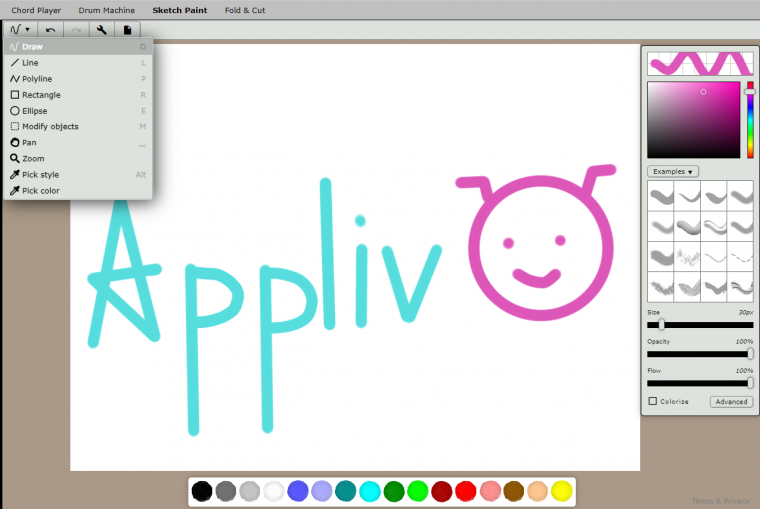
Task: Select first brush preset in bottom row
Action: point(661,287)
